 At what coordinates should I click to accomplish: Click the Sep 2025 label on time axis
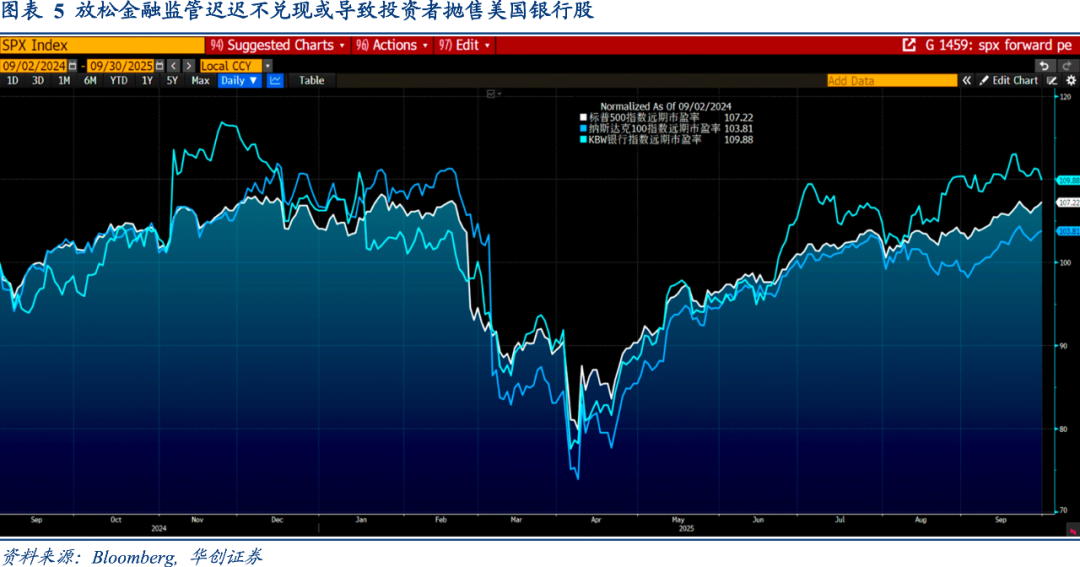(1001, 520)
